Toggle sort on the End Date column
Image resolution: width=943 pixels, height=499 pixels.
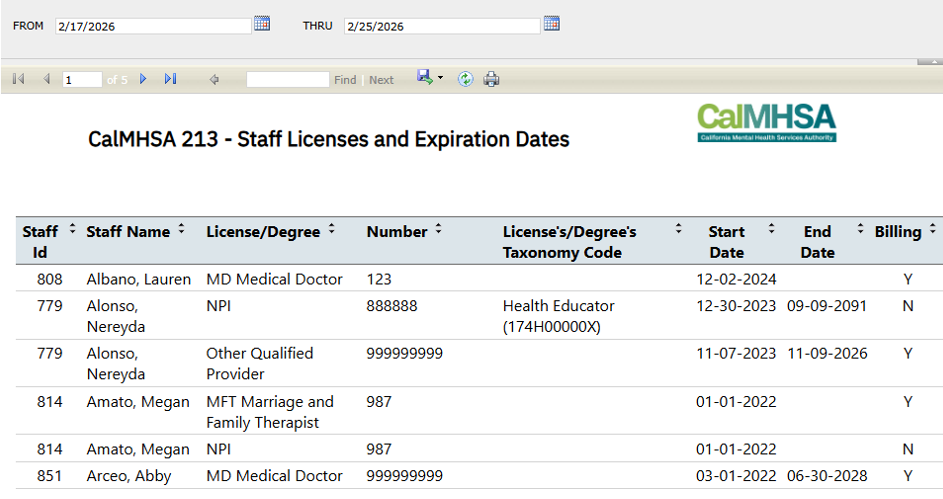coord(860,230)
